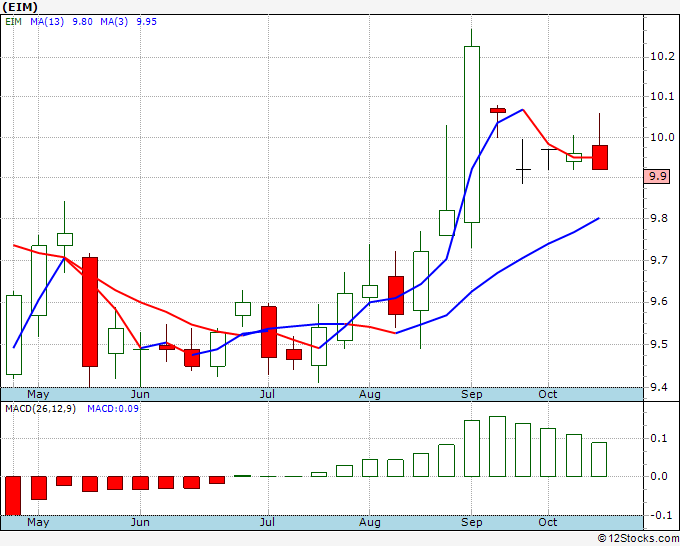This screenshot has height=546, width=680.
Task: Click the Jul label on price time axis
Action: click(268, 394)
